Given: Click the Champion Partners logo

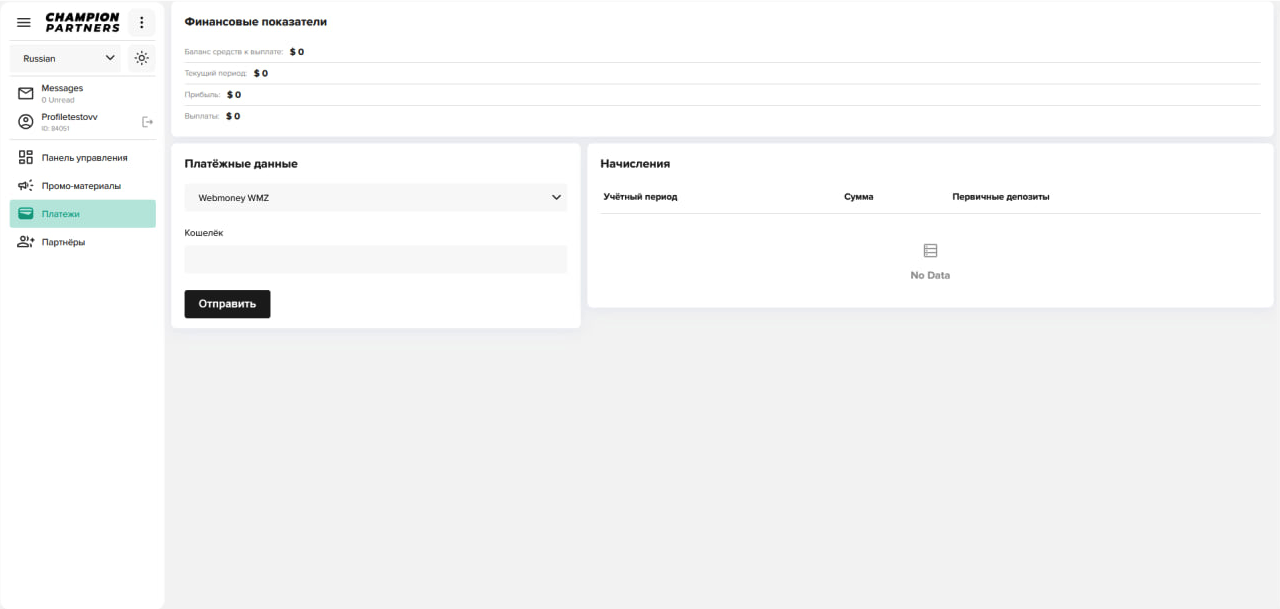Looking at the screenshot, I should pos(82,22).
